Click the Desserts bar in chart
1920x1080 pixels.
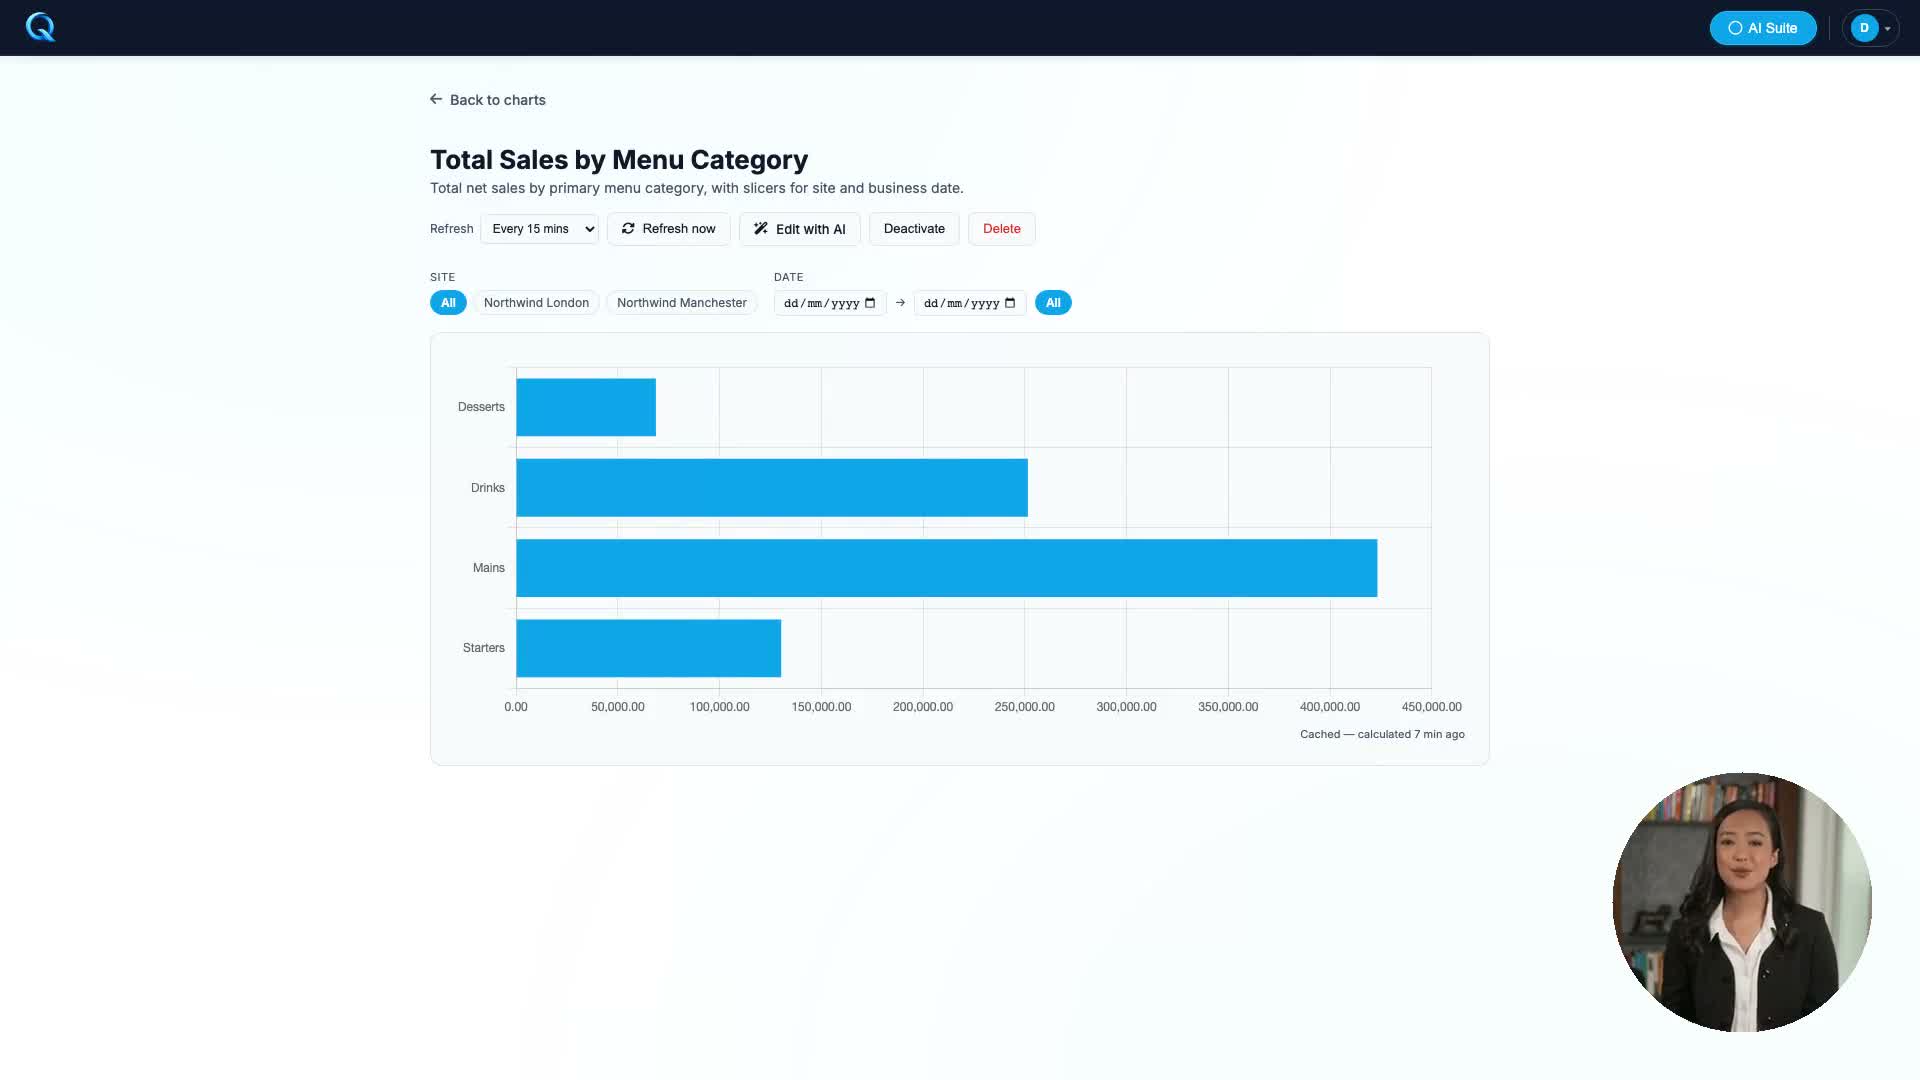[586, 407]
